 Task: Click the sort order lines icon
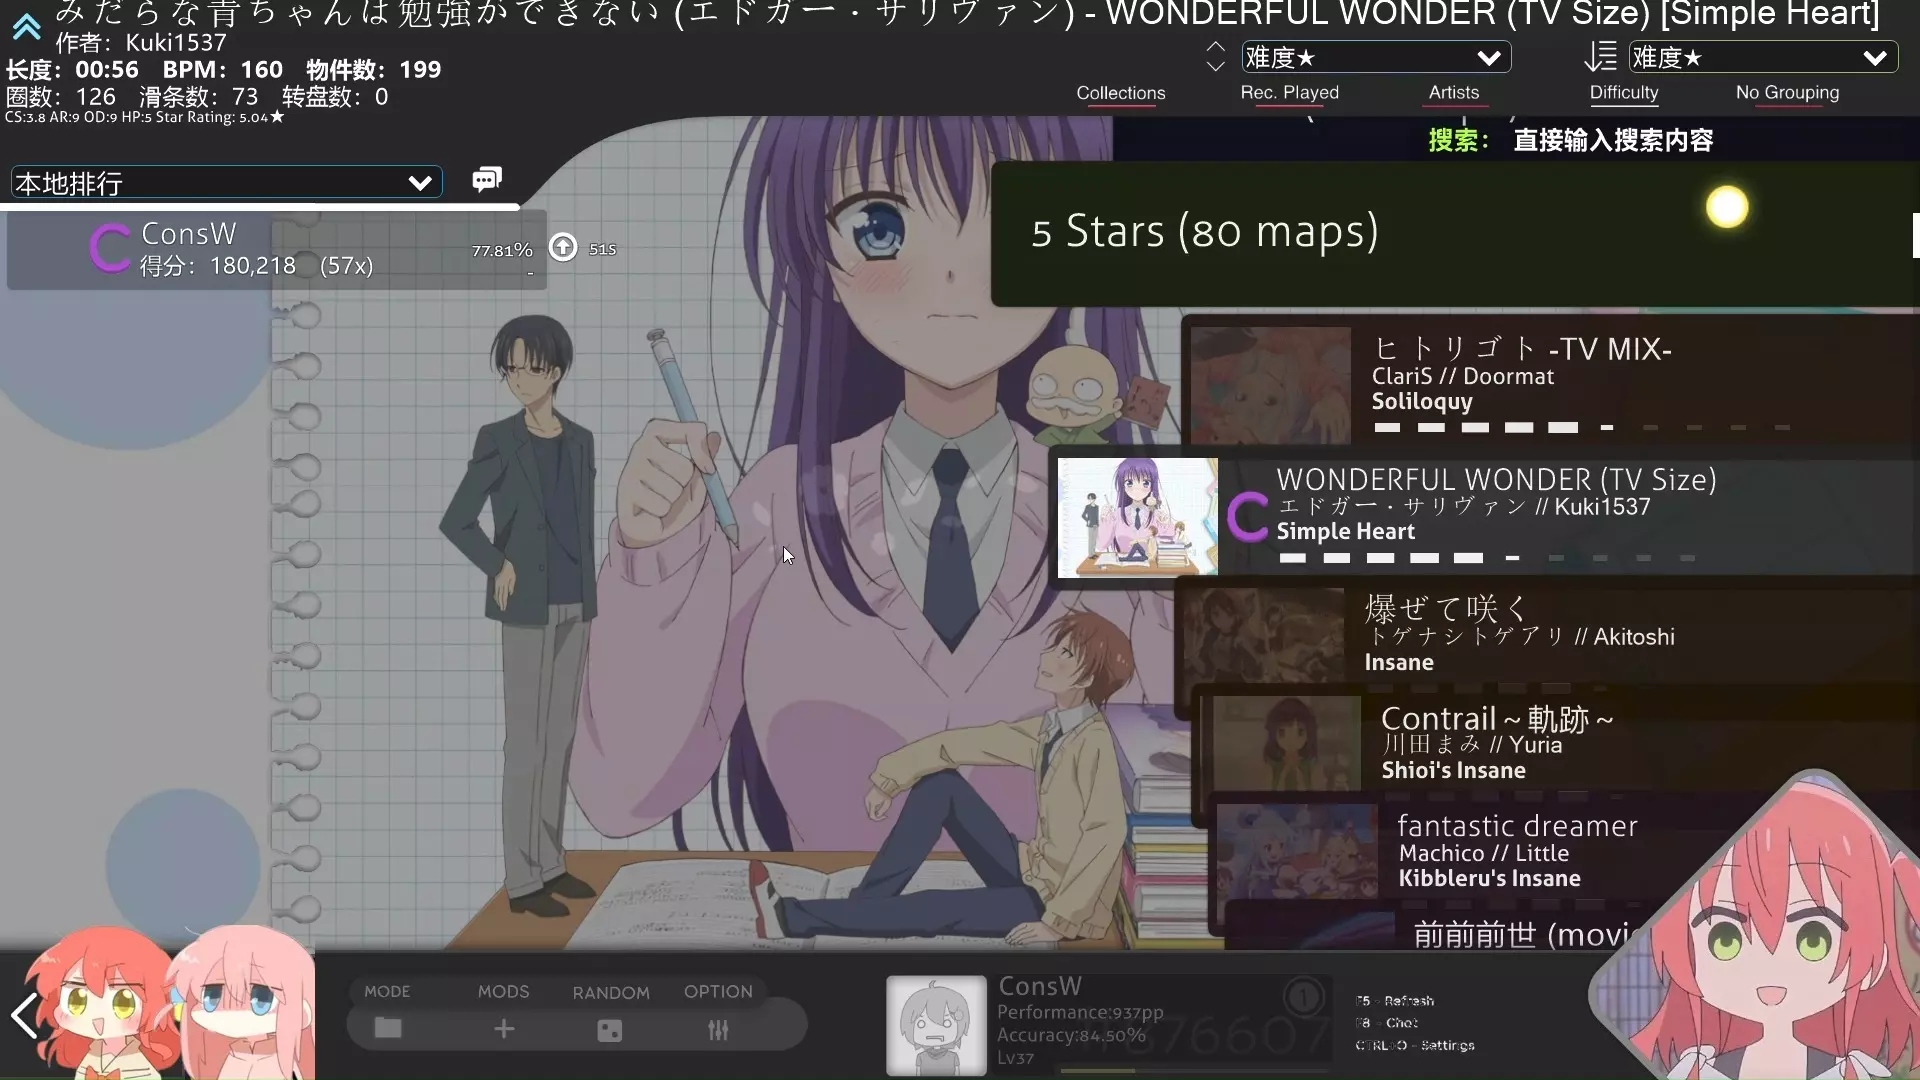pyautogui.click(x=1601, y=57)
